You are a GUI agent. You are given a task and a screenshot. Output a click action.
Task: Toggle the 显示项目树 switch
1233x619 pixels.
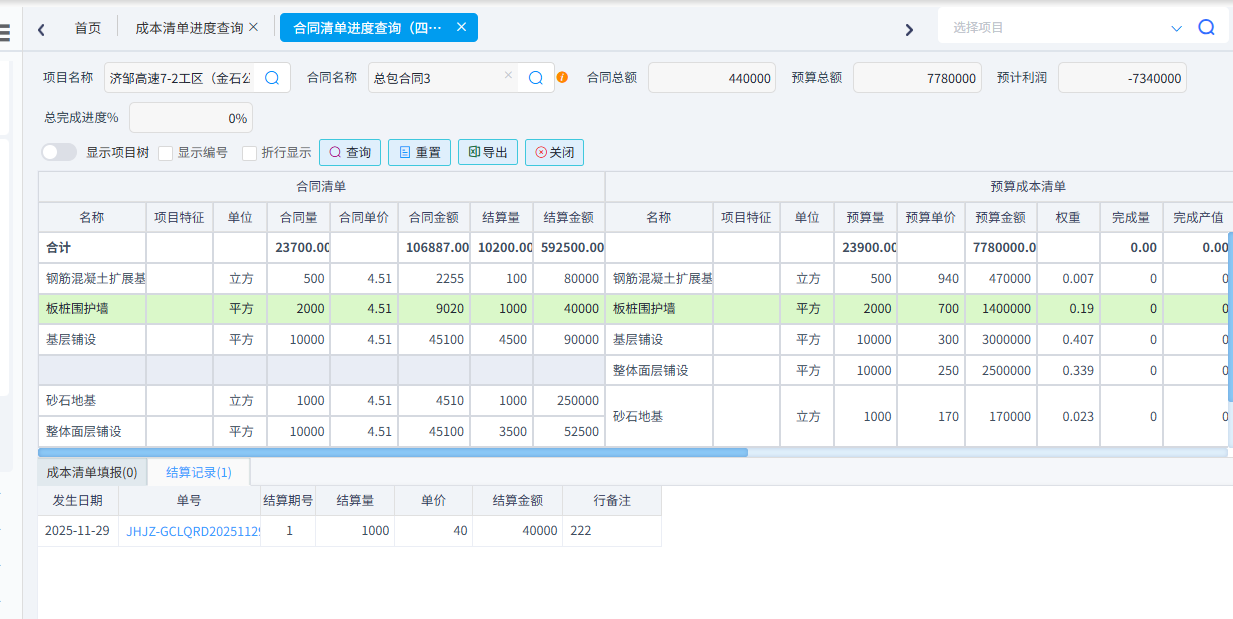[x=59, y=152]
